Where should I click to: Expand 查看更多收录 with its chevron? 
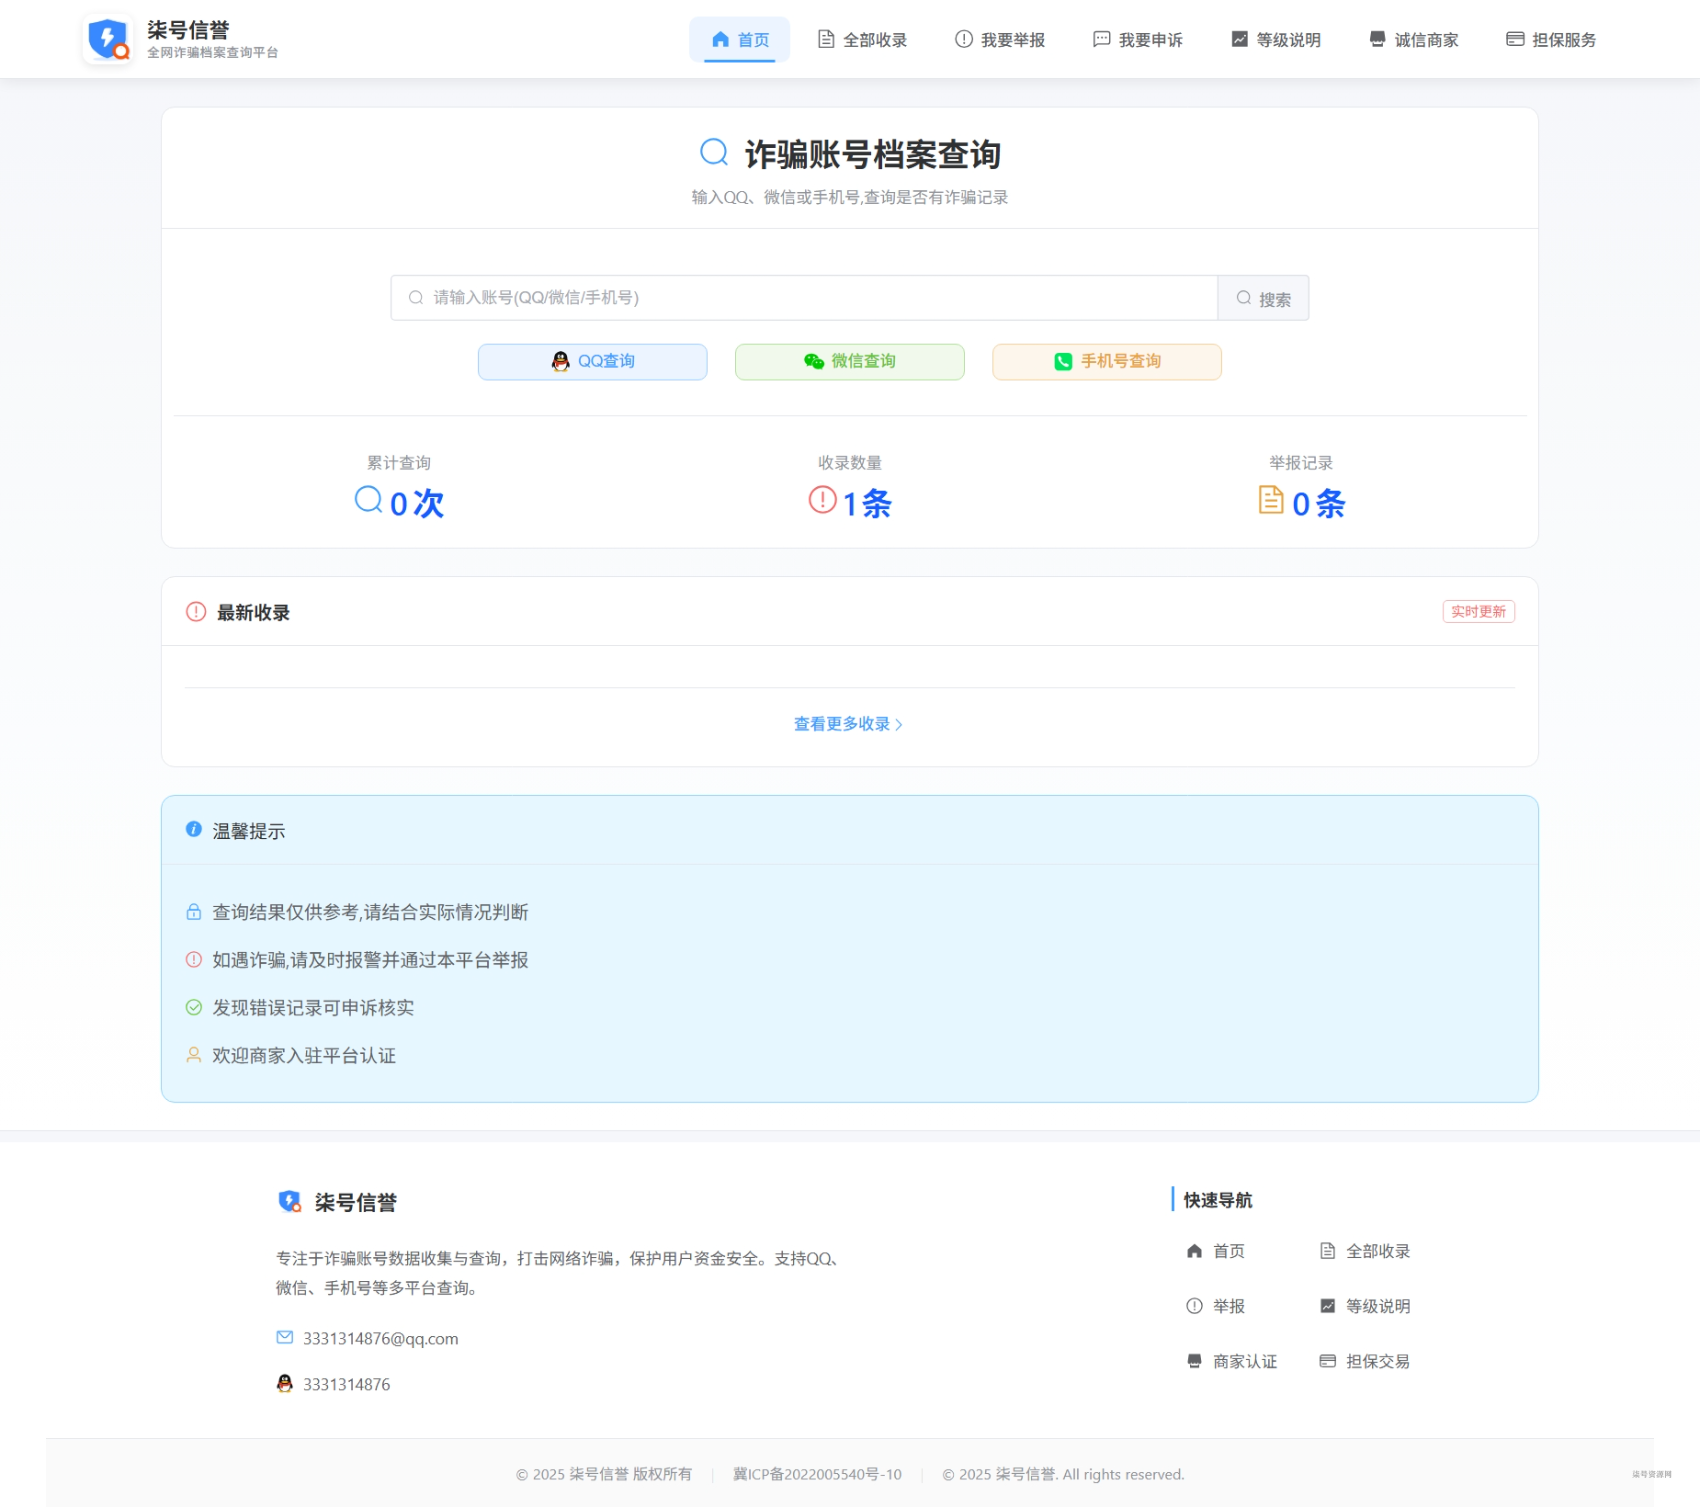(848, 723)
